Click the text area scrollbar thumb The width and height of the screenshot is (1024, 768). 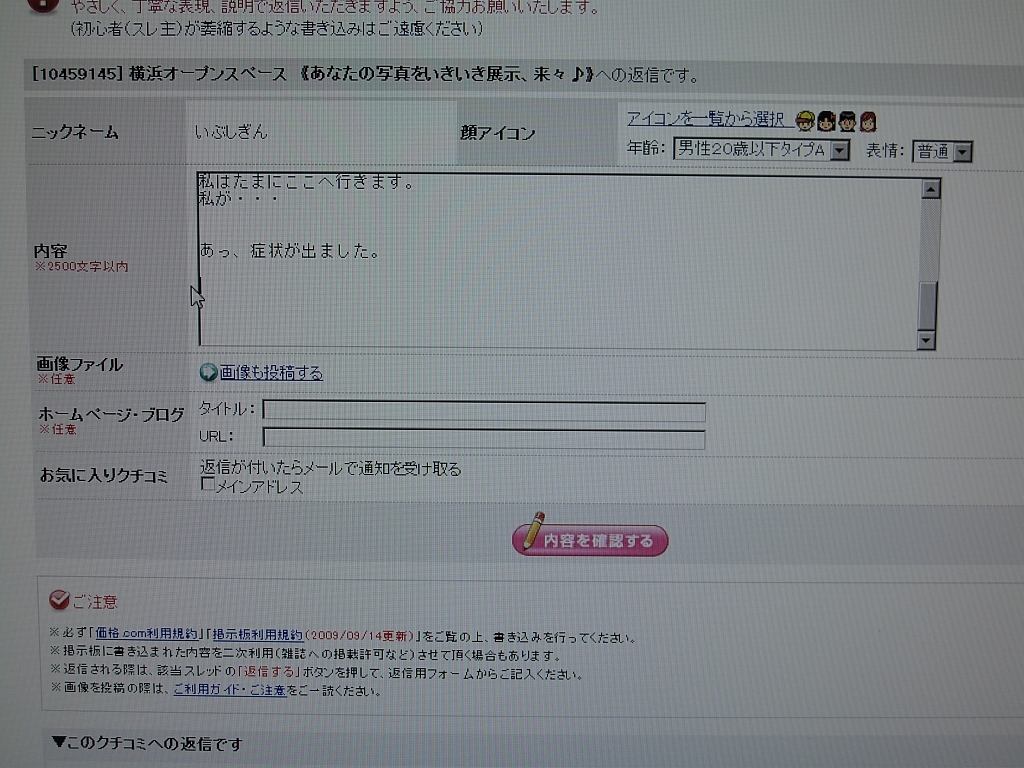[x=927, y=306]
